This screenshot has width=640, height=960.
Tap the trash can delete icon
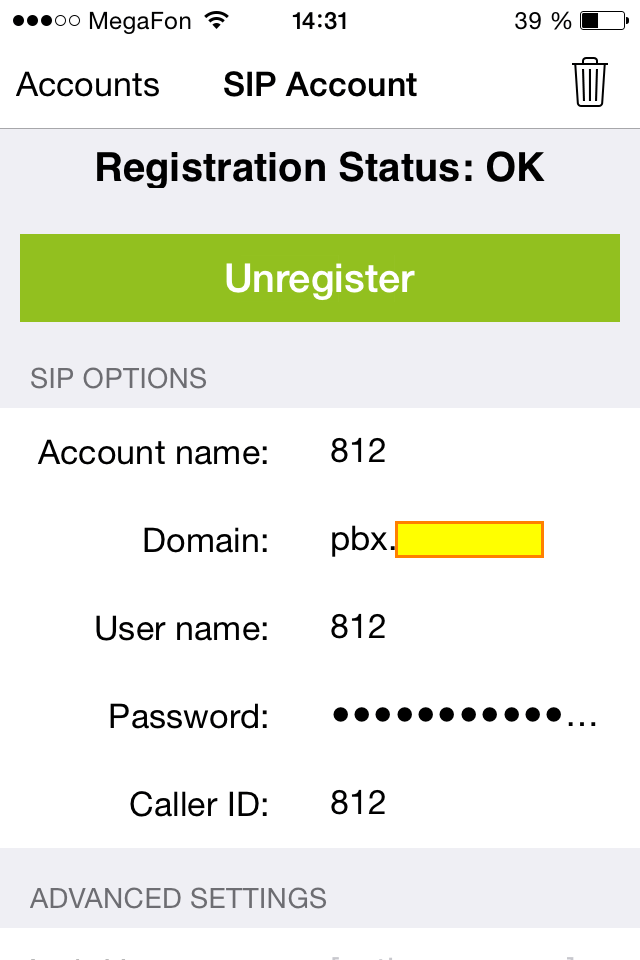pos(590,83)
